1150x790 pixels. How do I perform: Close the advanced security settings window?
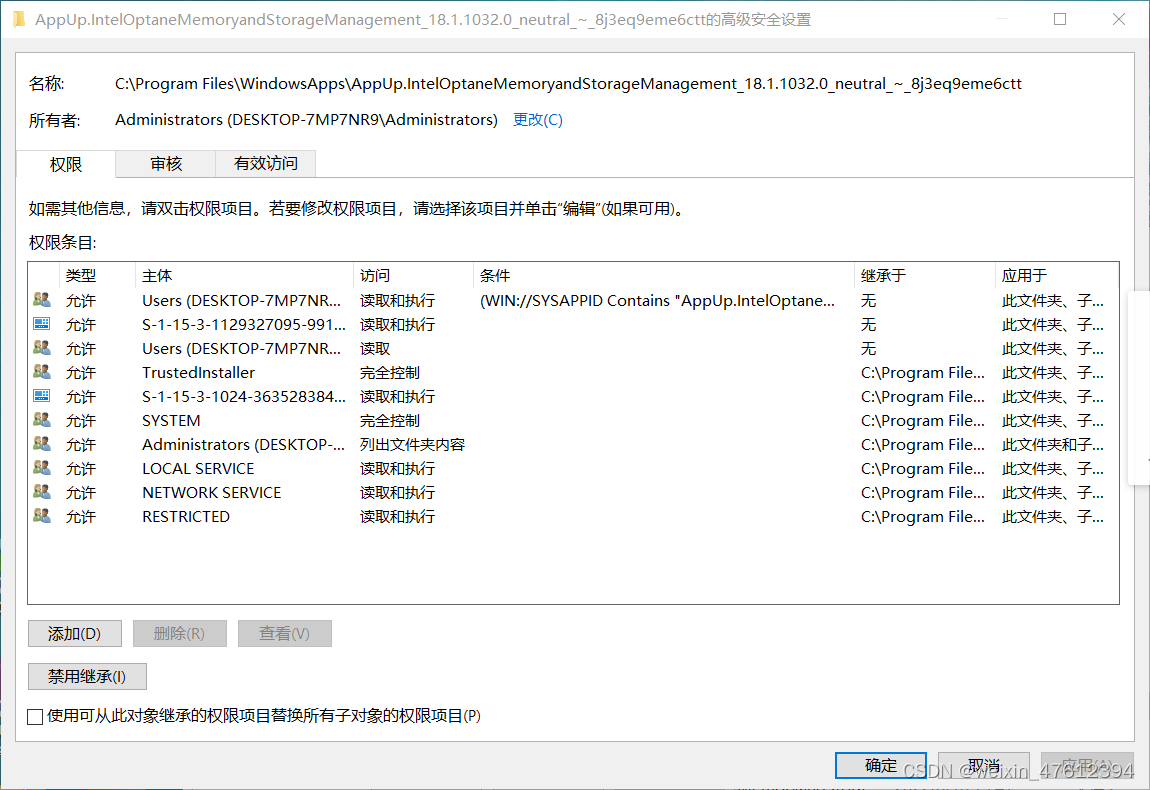pyautogui.click(x=1118, y=19)
